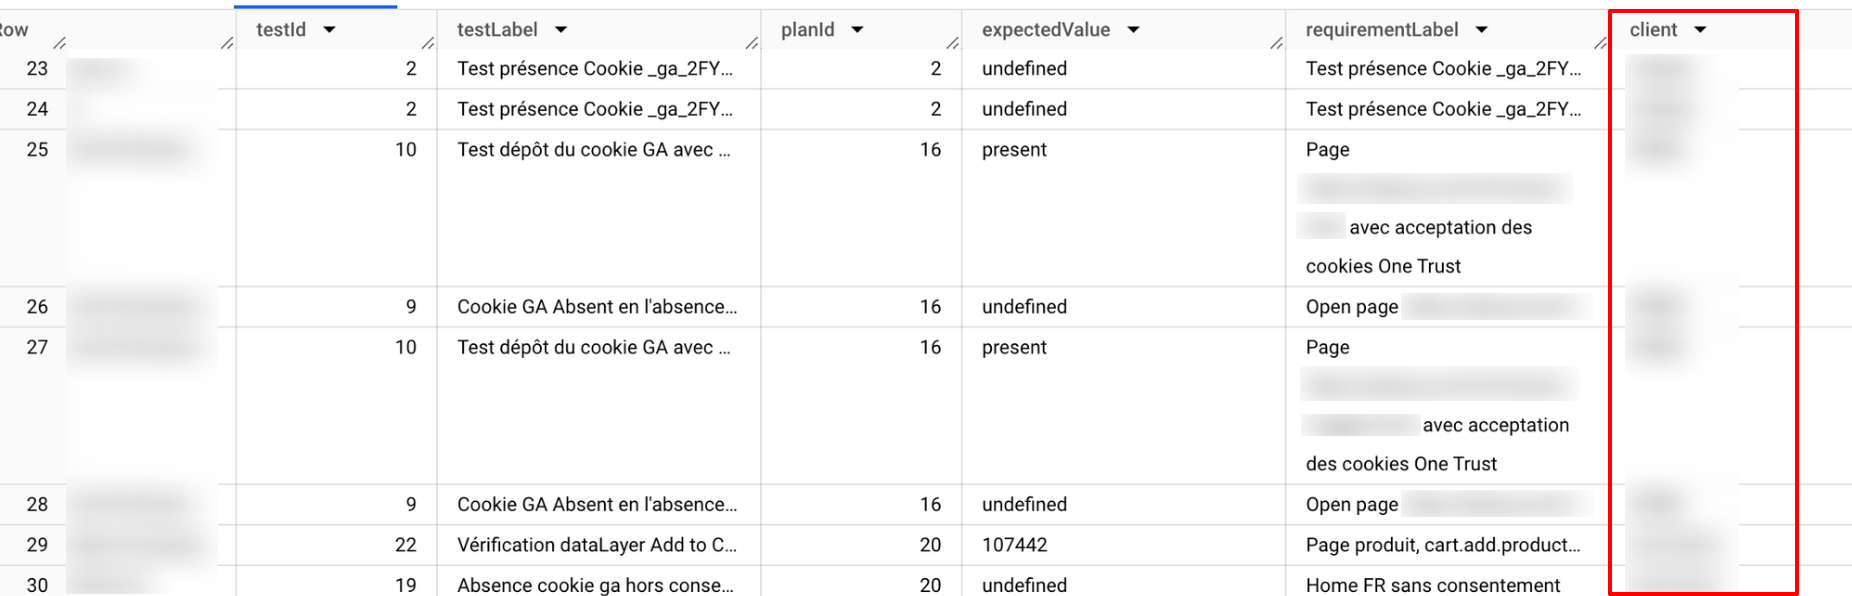Click the resize handle of the requirementLabel column
Viewport: 1852px width, 596px height.
pos(1601,43)
